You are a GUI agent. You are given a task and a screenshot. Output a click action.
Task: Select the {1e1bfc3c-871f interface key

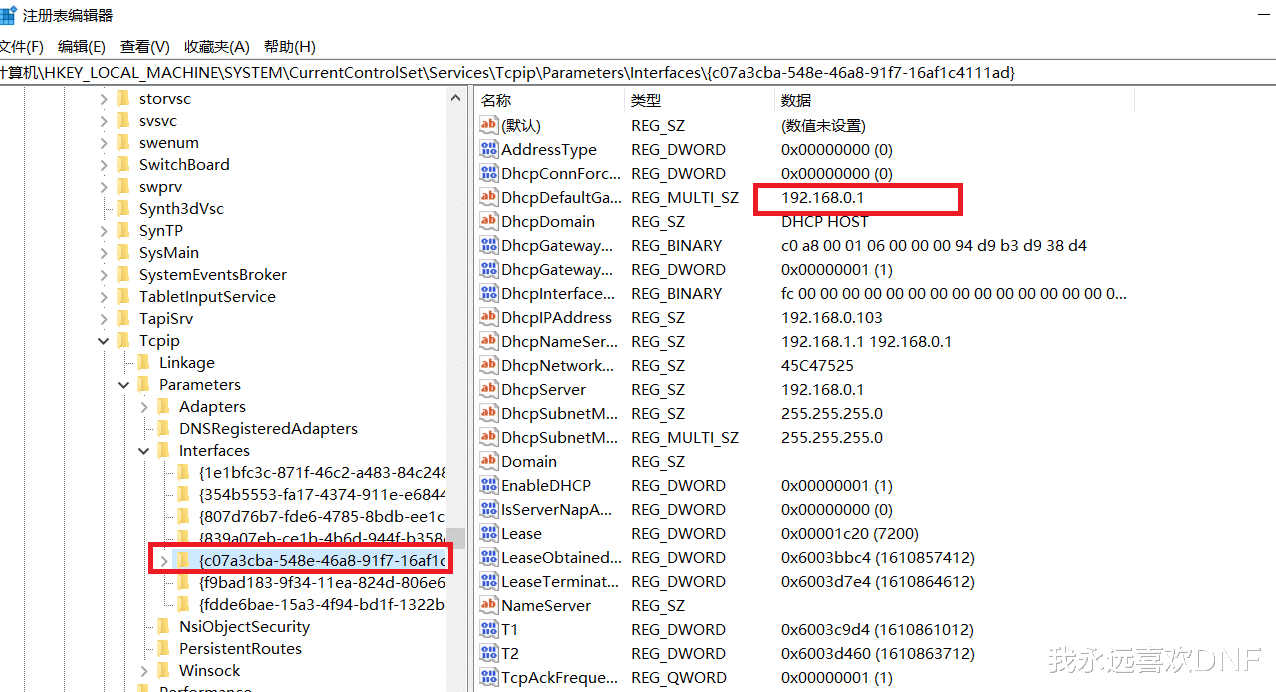point(322,473)
